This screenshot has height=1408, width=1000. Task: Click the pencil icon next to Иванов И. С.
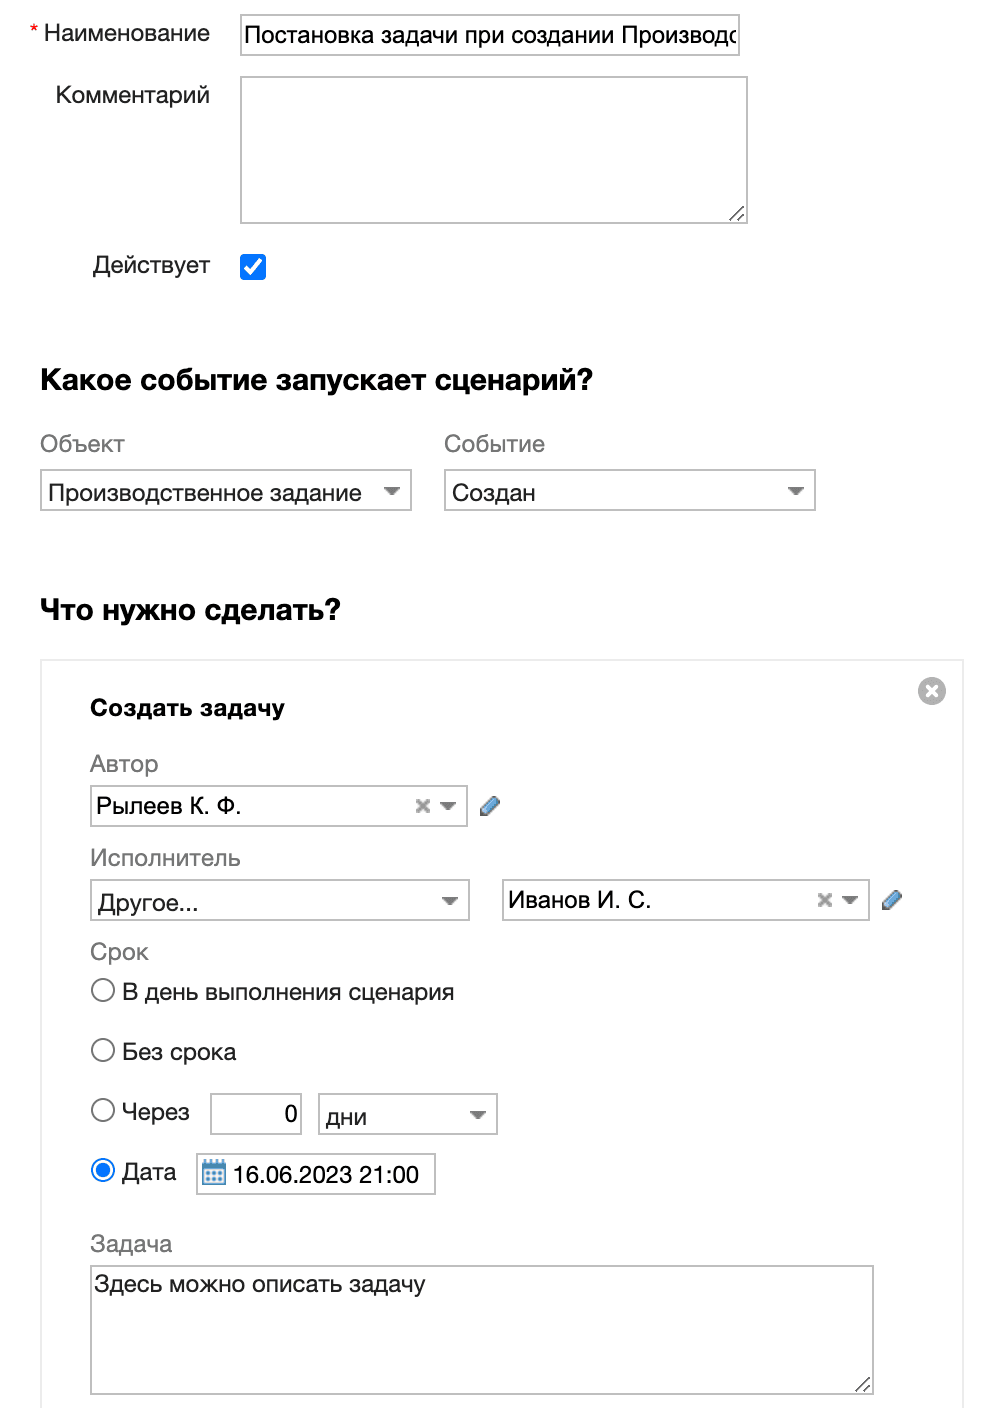[x=892, y=900]
